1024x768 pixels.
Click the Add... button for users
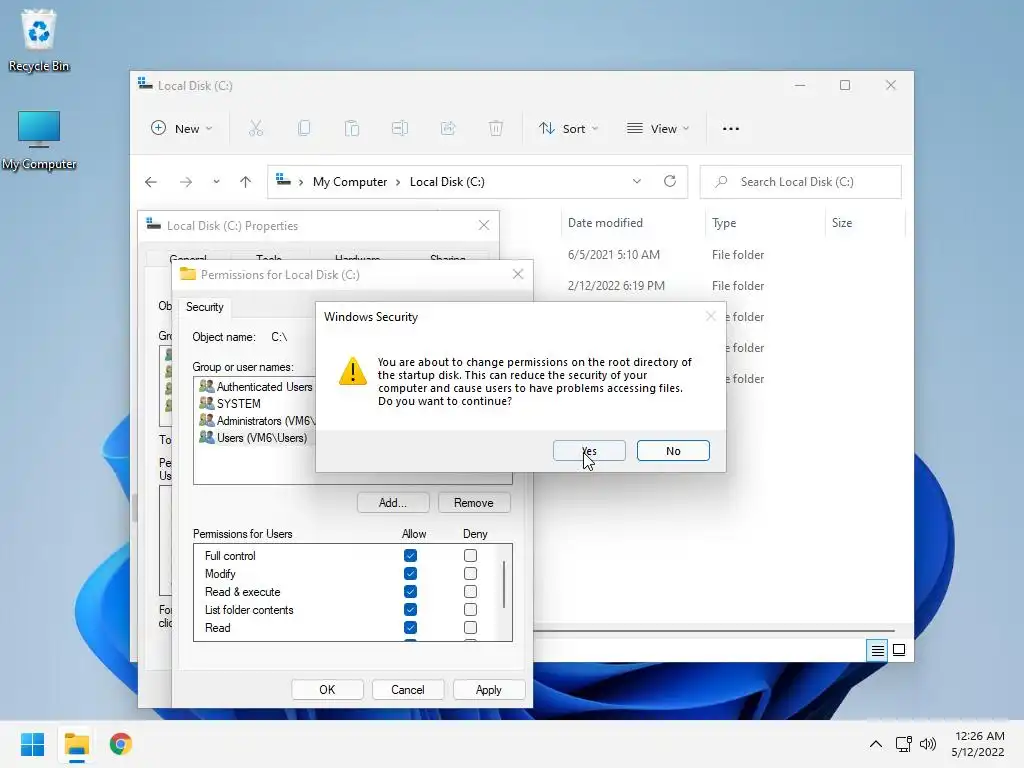pyautogui.click(x=393, y=503)
